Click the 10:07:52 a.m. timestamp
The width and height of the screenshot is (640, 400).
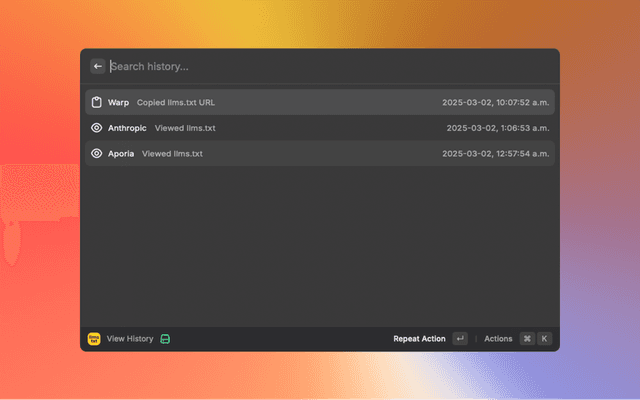[496, 102]
